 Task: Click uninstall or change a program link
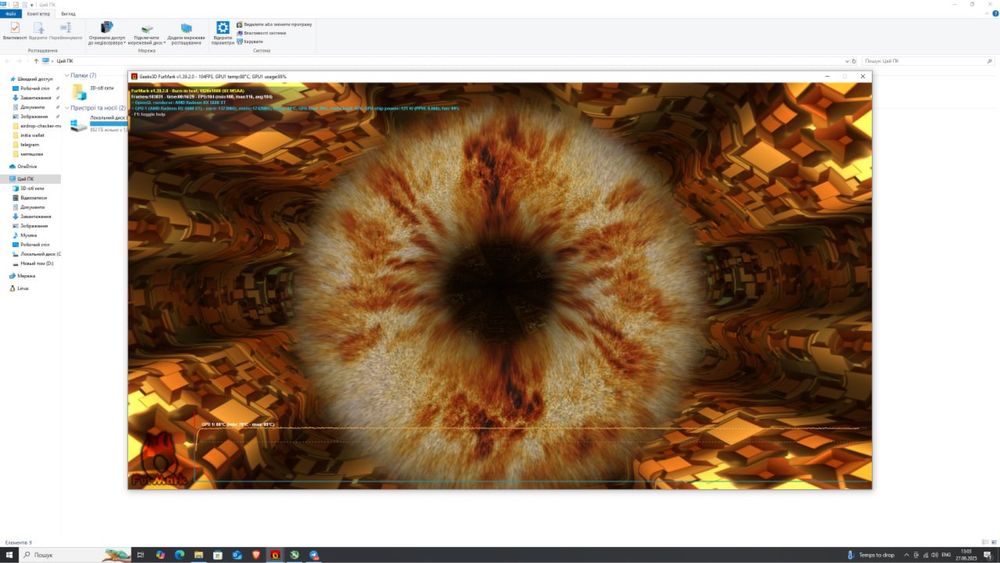pos(274,24)
